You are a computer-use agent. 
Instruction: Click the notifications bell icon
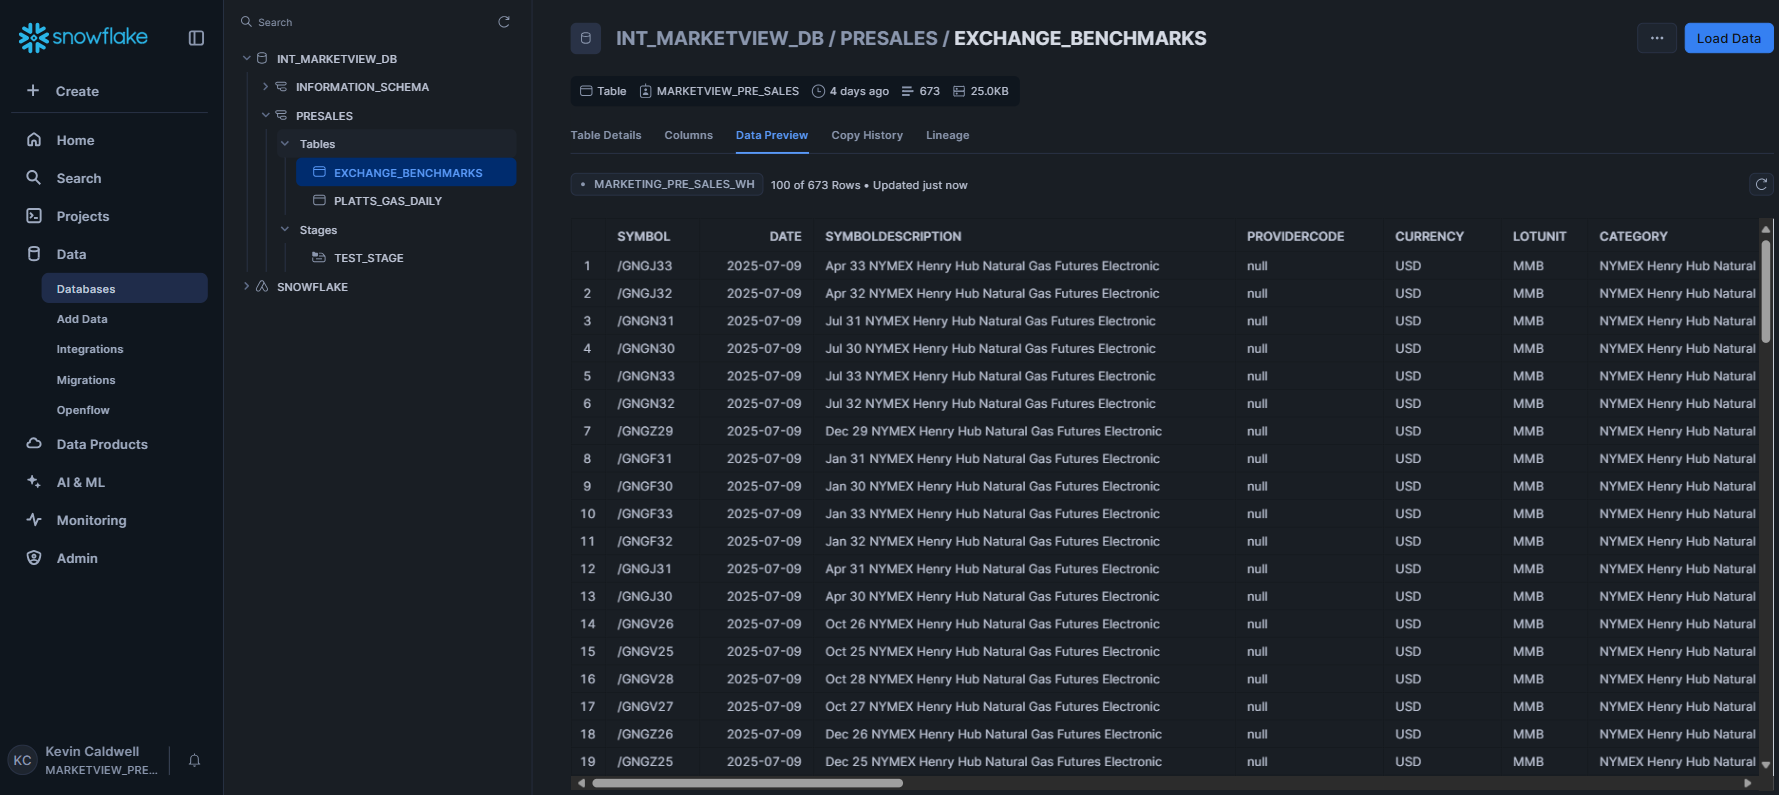tap(195, 760)
